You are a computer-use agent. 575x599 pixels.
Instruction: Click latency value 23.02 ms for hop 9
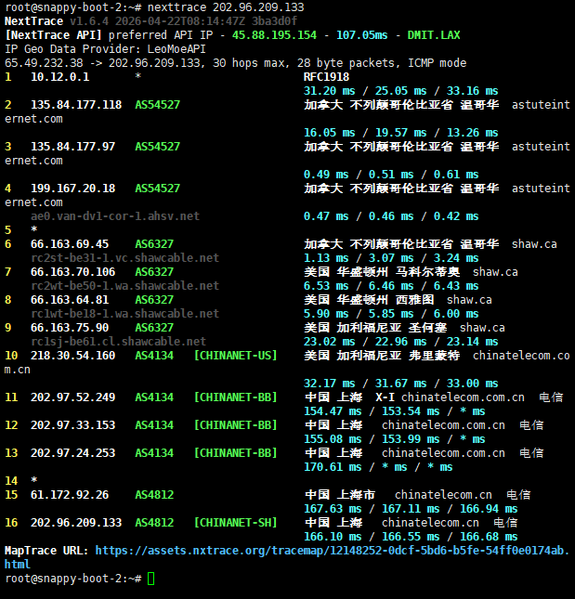(329, 341)
